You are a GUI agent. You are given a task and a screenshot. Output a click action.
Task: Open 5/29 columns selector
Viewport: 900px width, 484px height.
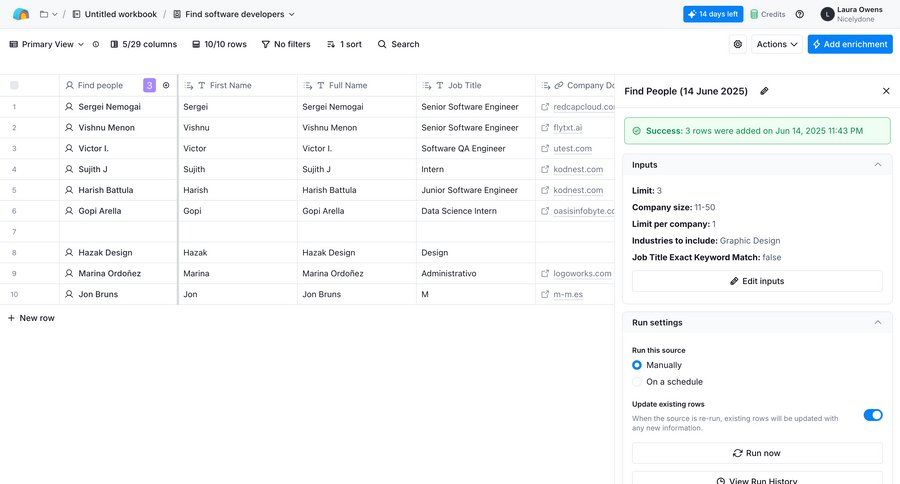(143, 44)
